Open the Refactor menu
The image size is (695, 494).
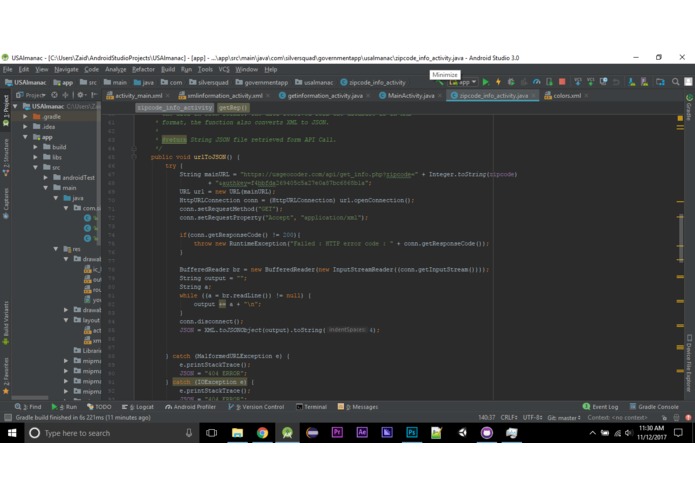(x=143, y=70)
